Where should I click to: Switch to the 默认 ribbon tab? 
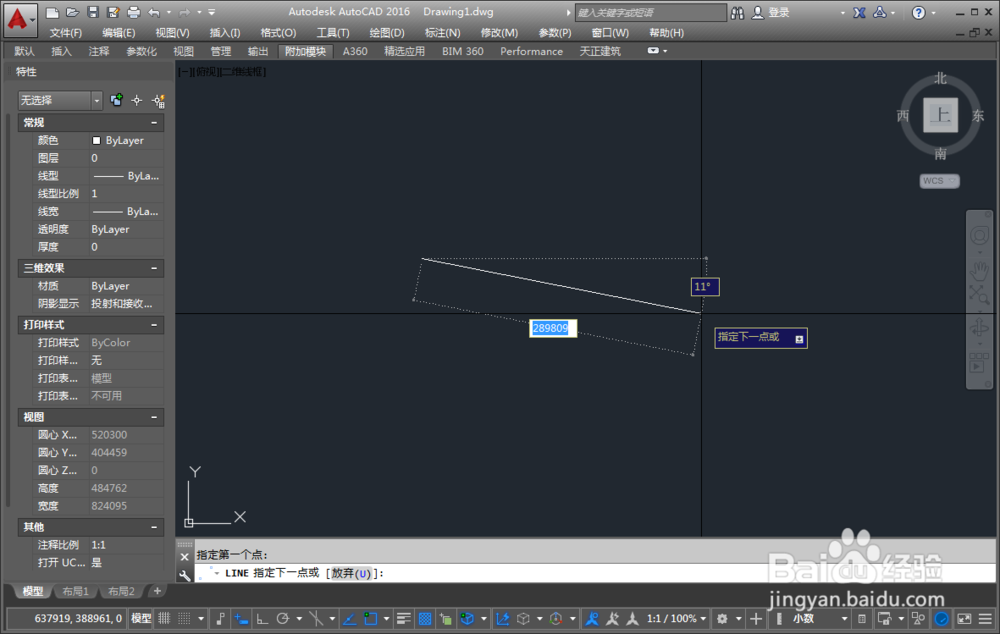(24, 51)
